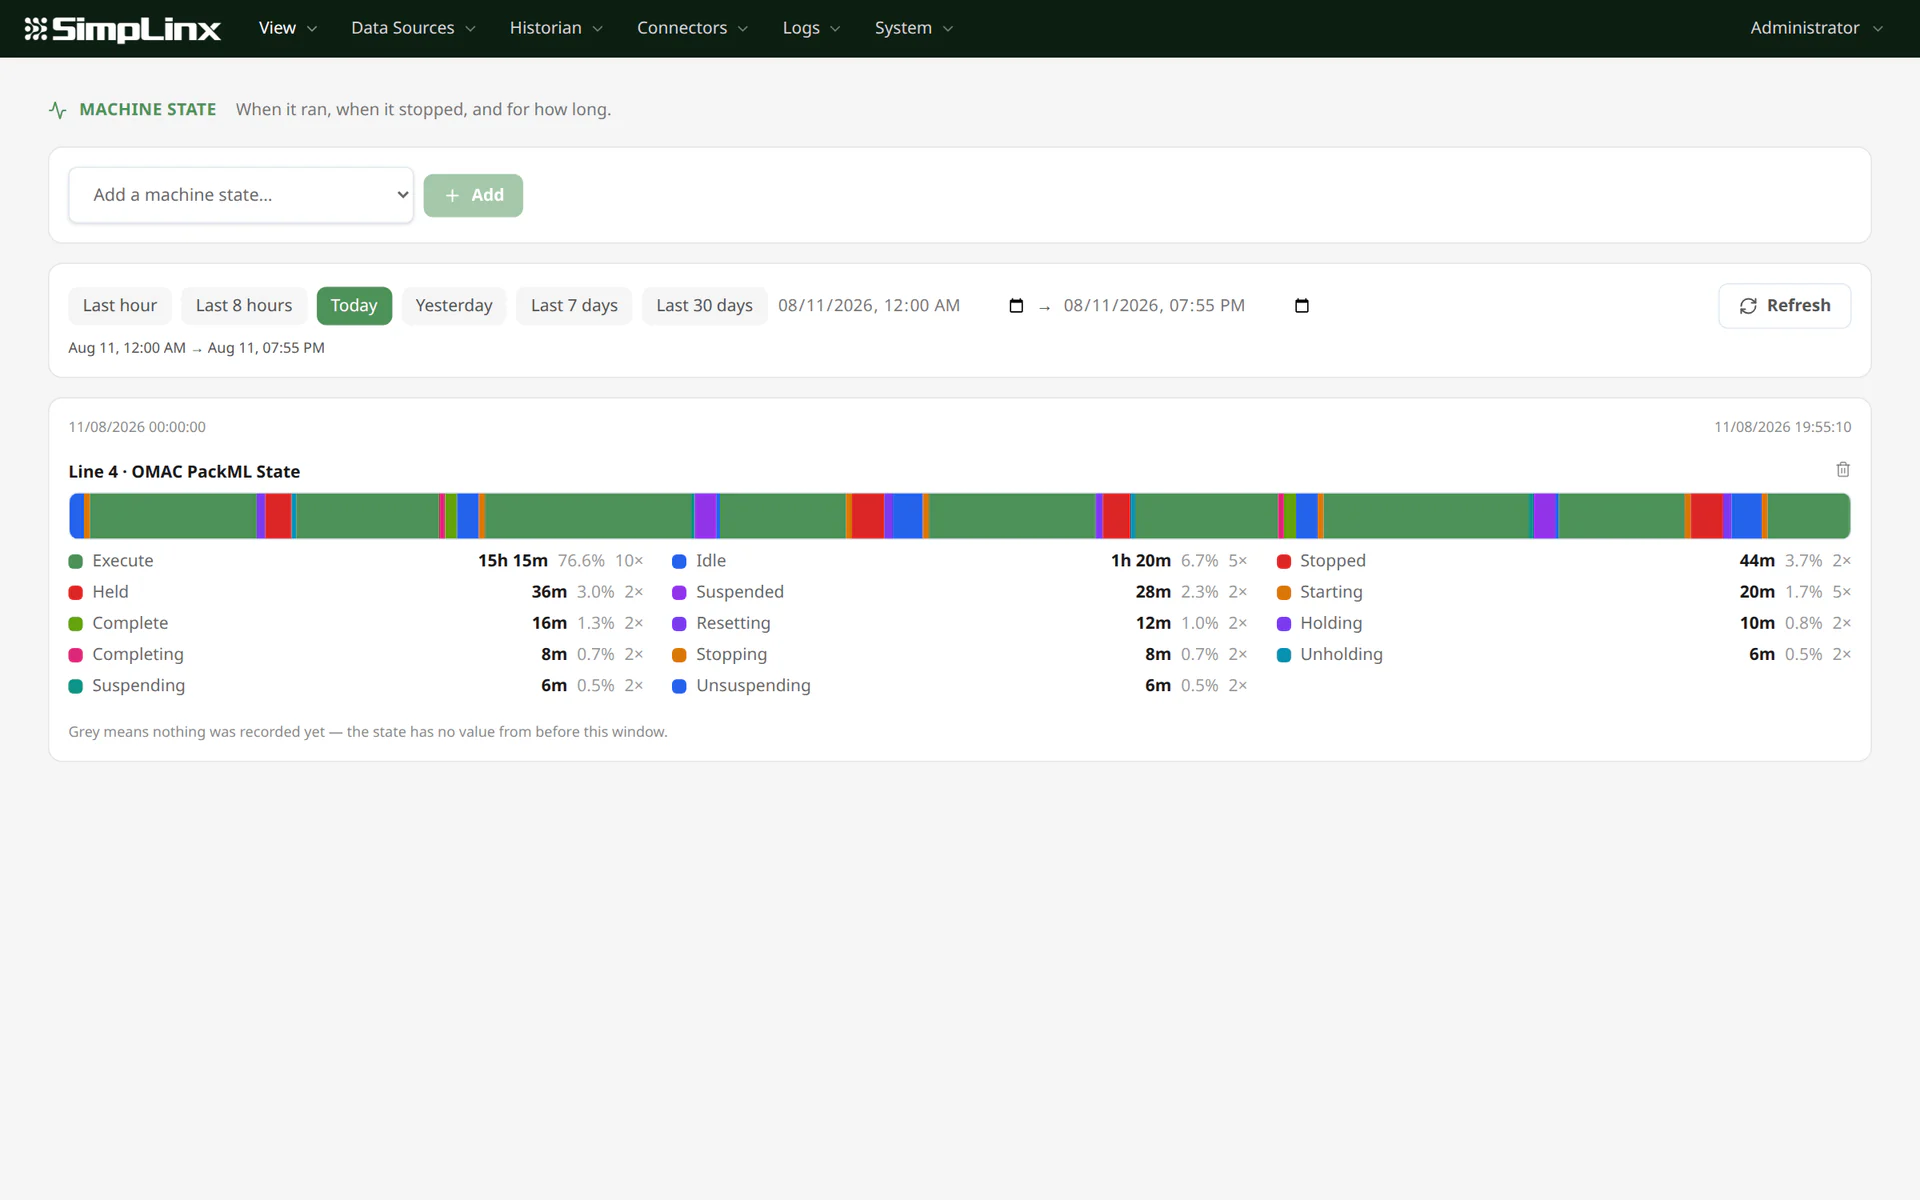Image resolution: width=1920 pixels, height=1200 pixels.
Task: Click the start timestamp 11/08/2026 00:00:00
Action: tap(137, 427)
